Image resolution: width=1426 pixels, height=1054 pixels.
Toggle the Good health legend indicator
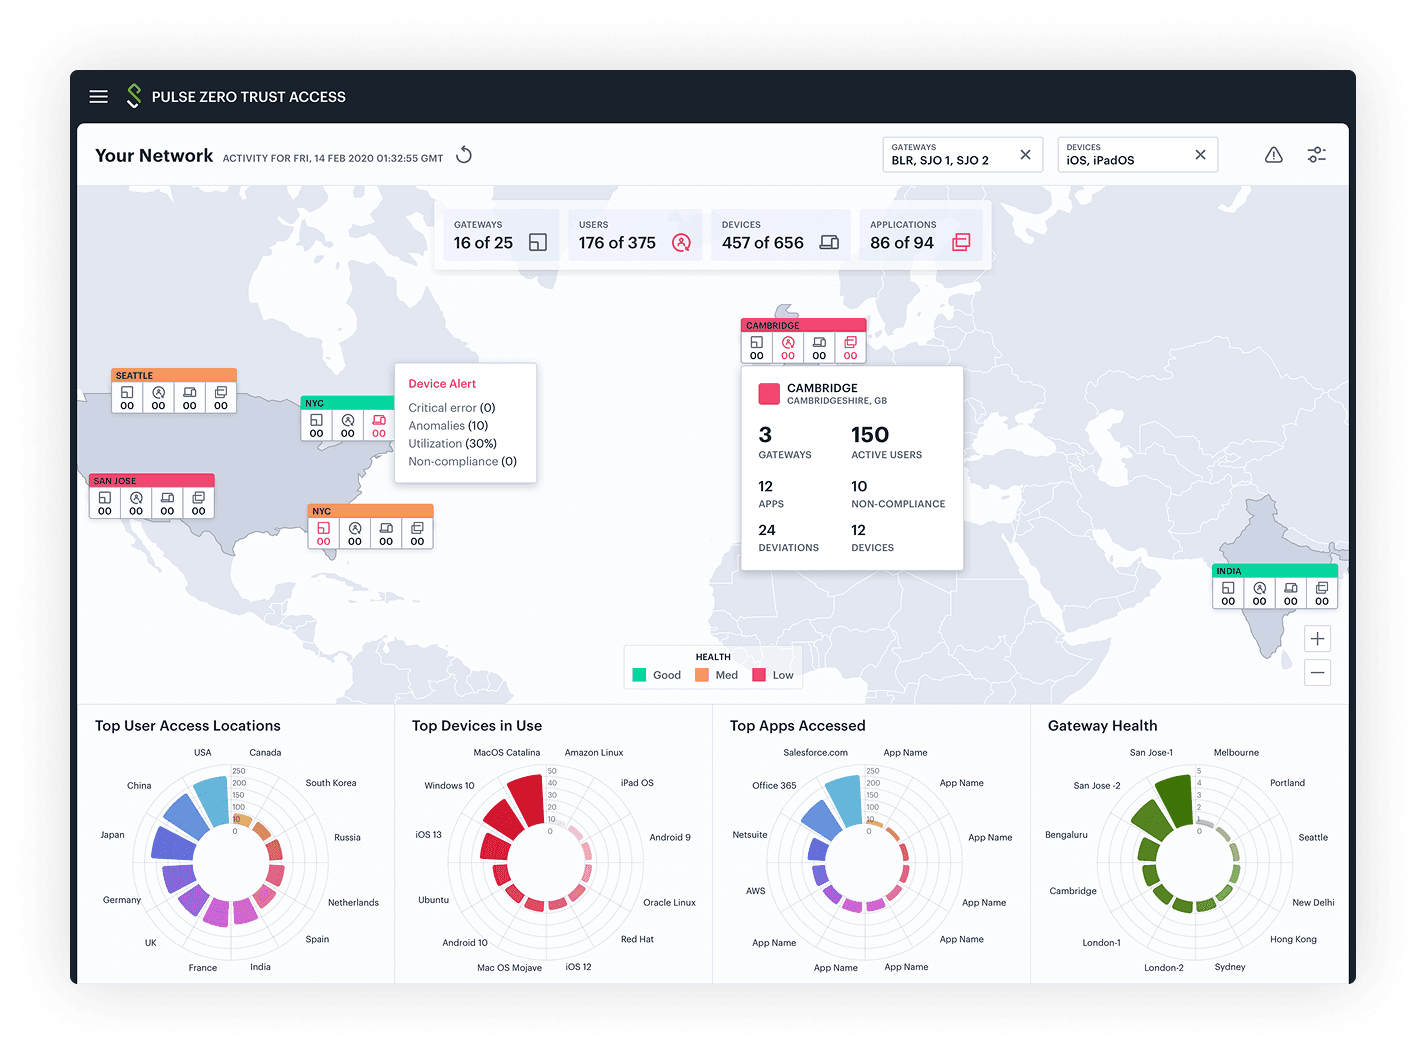point(641,675)
